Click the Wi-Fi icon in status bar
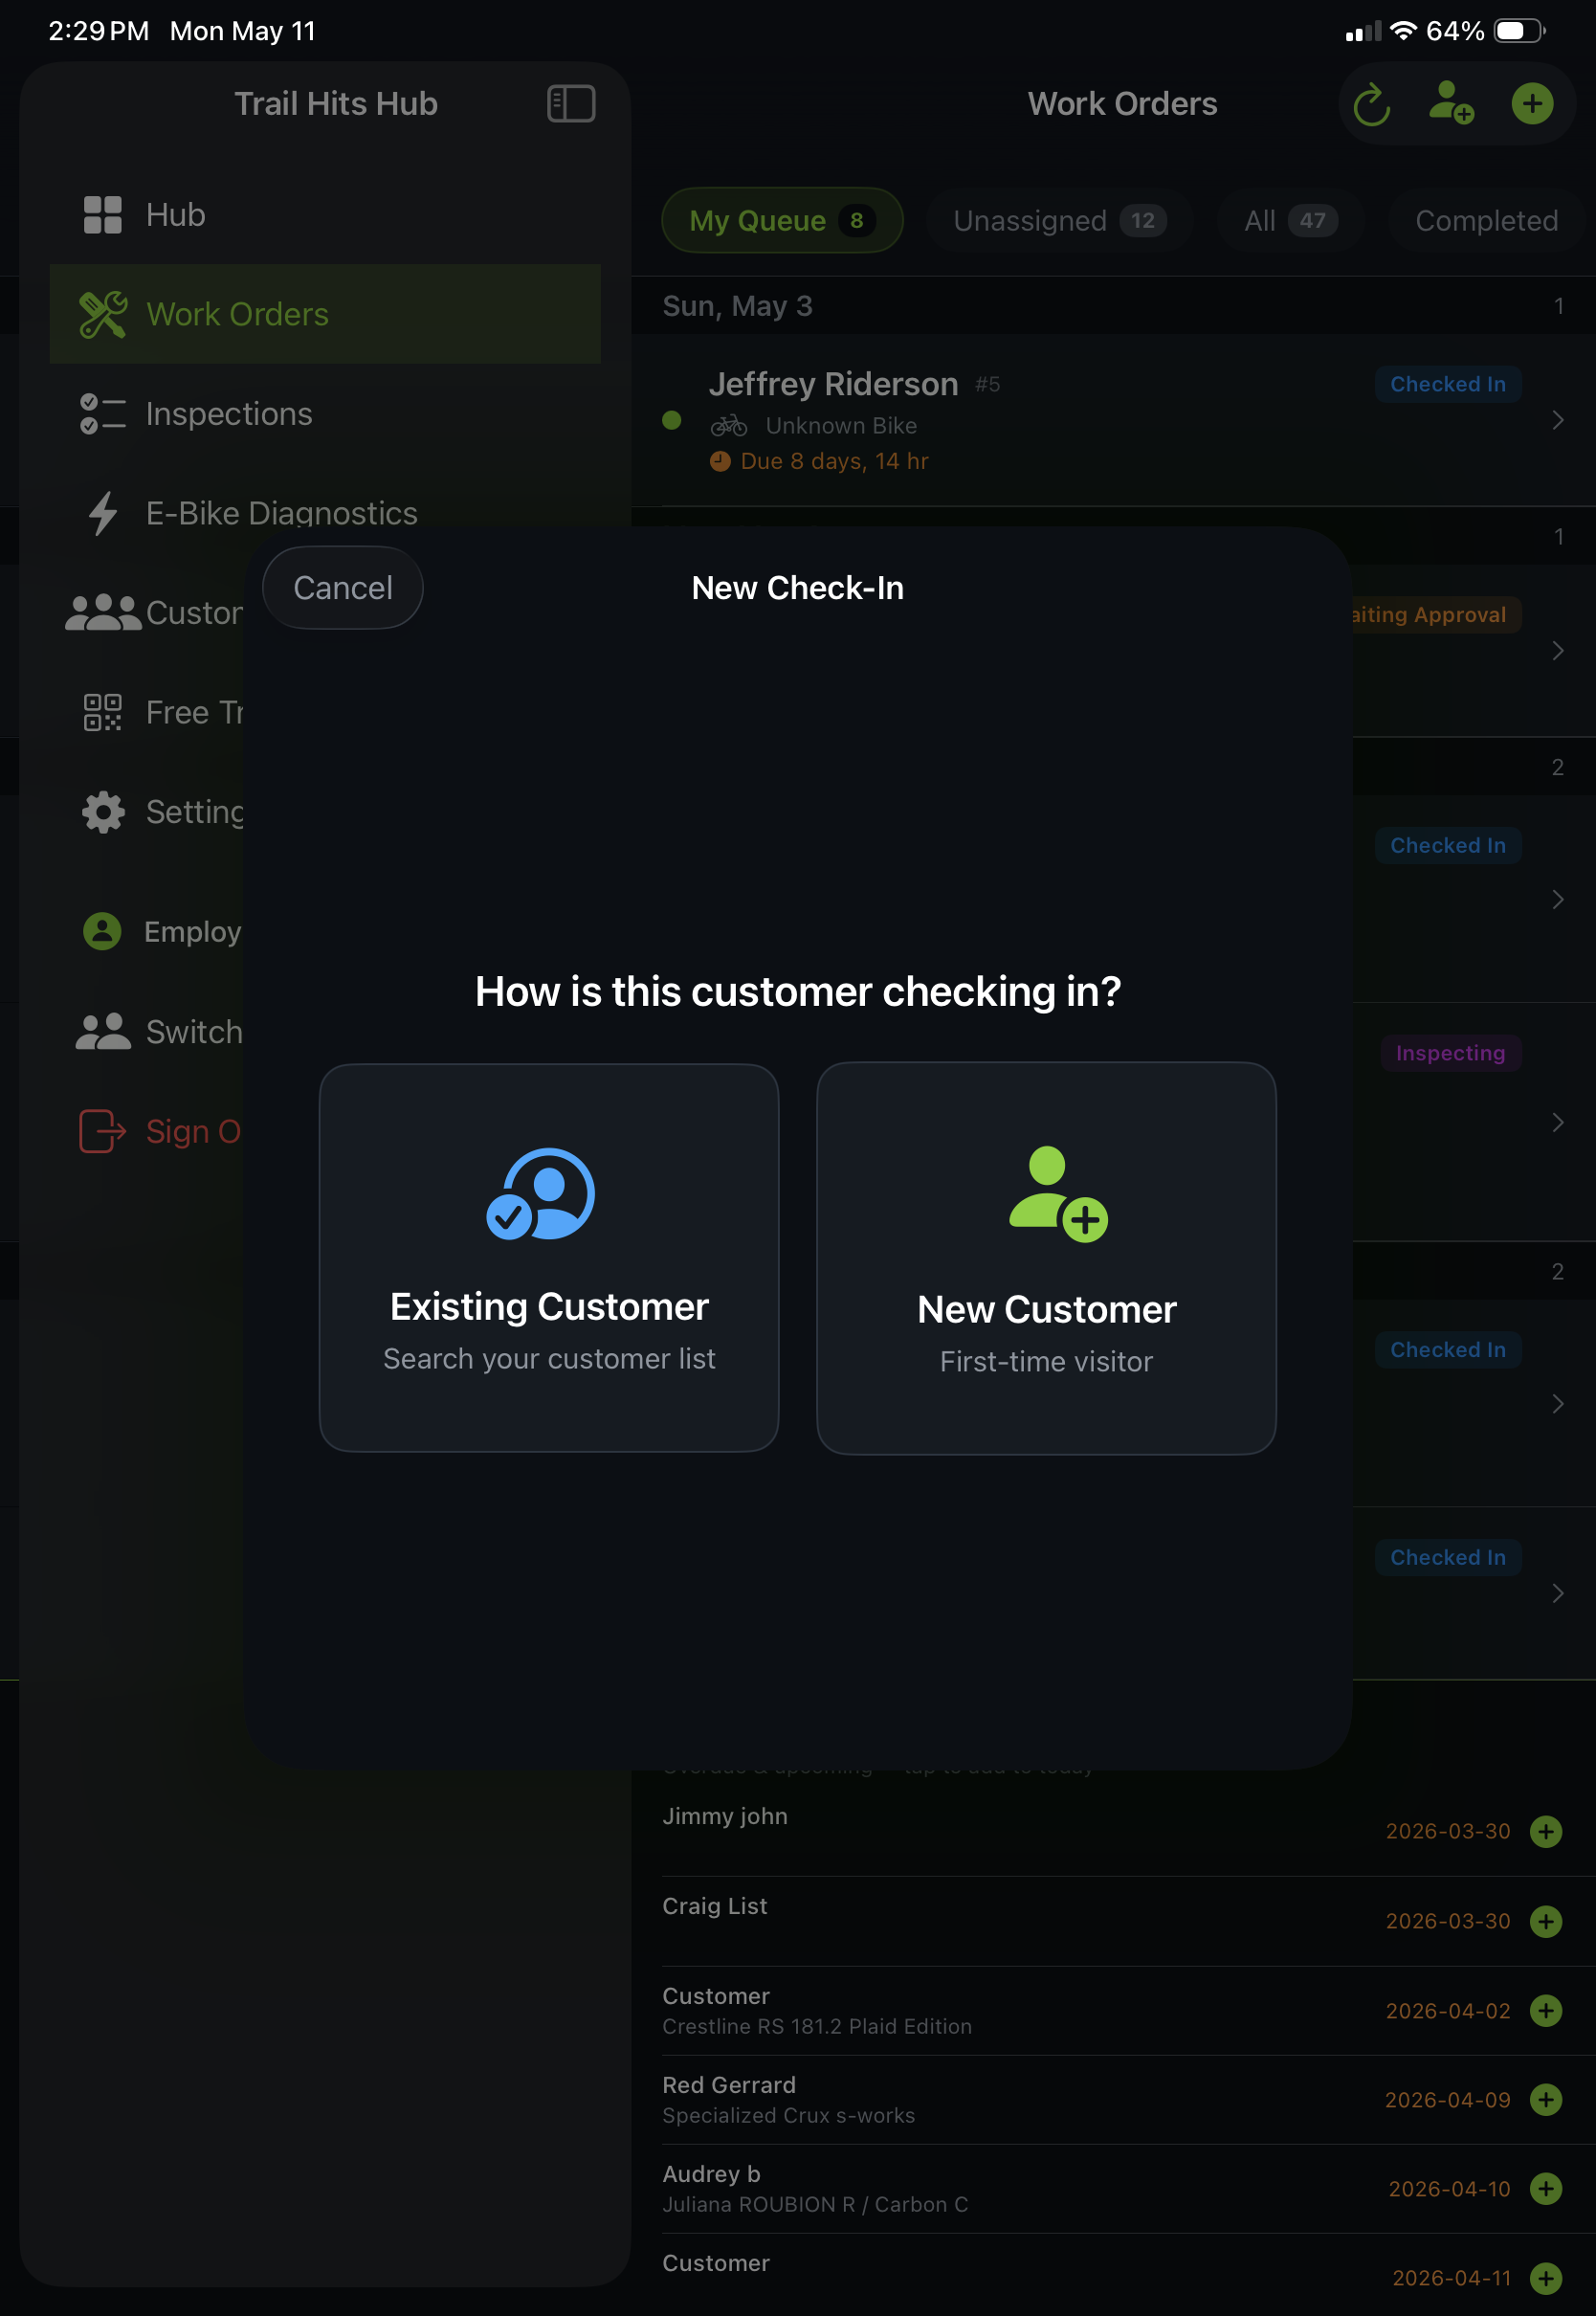The image size is (1596, 2316). pos(1403,30)
